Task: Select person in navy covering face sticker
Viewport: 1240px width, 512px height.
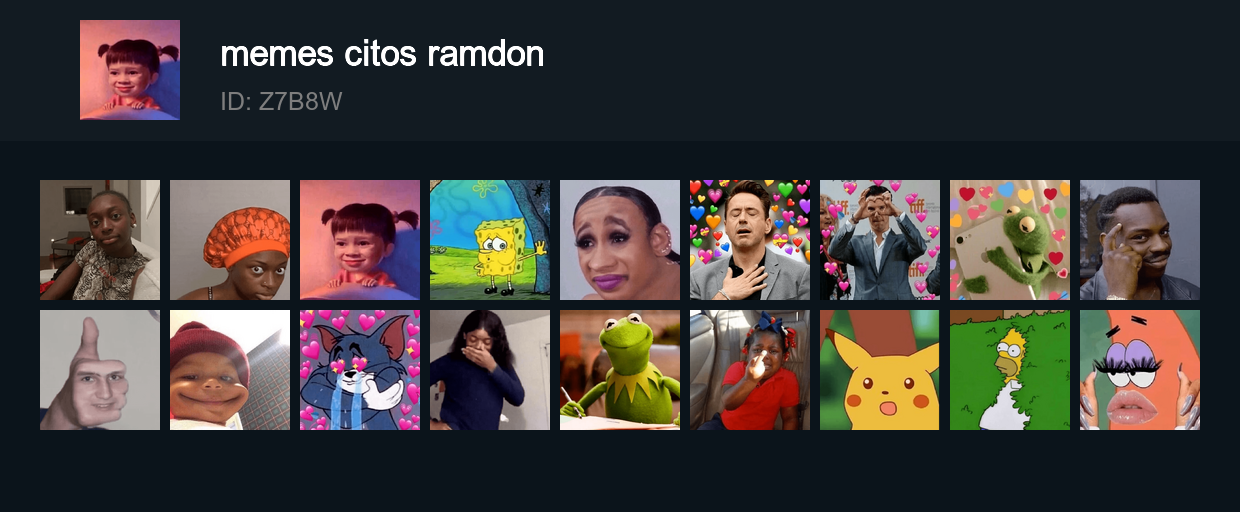Action: pos(490,370)
